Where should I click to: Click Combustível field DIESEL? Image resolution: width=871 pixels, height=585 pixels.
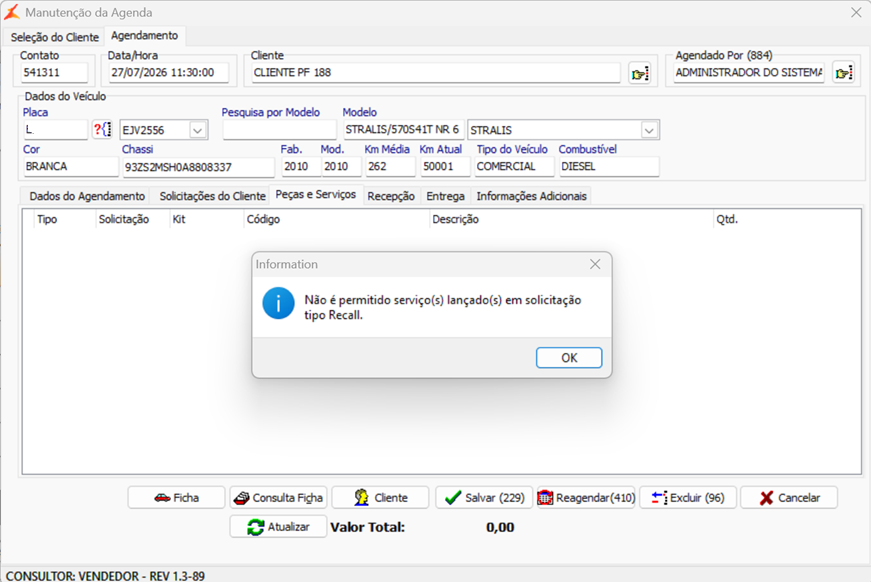(609, 167)
